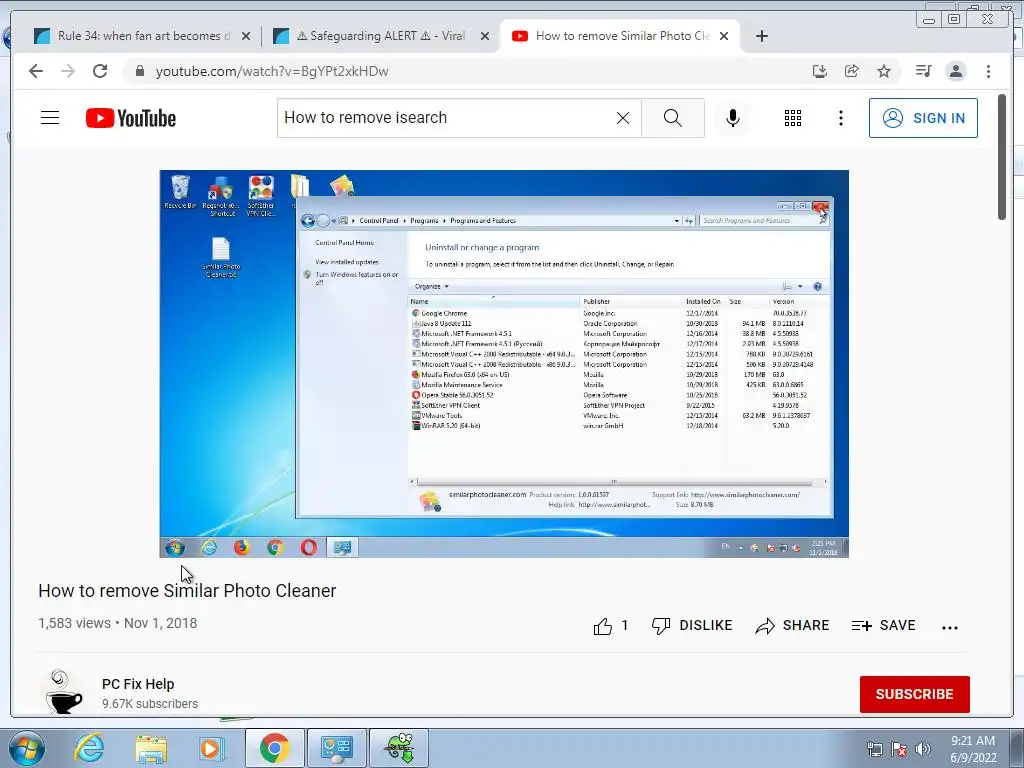Click the volume speaker tray icon
This screenshot has height=768, width=1024.
(923, 748)
